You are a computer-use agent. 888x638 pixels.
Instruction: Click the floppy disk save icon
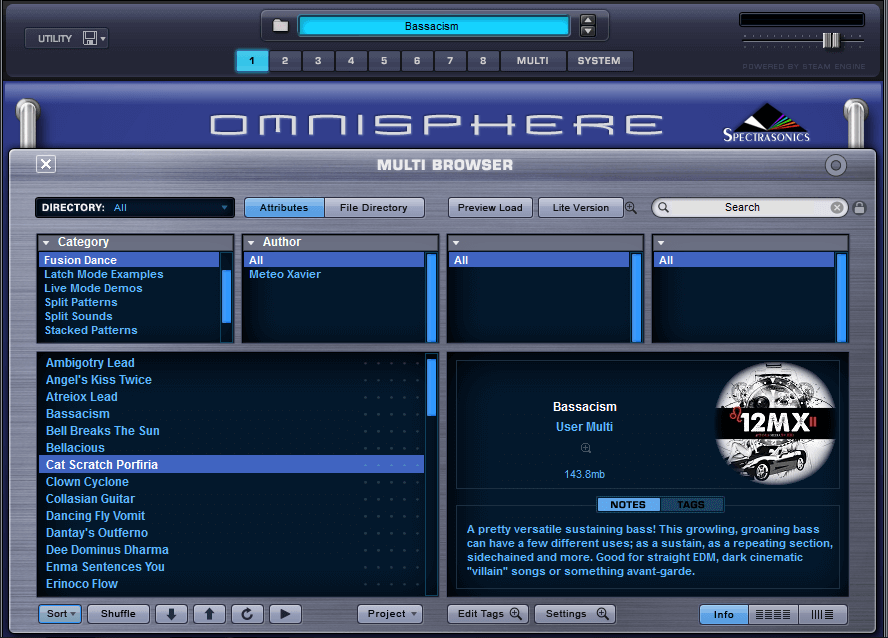point(90,38)
